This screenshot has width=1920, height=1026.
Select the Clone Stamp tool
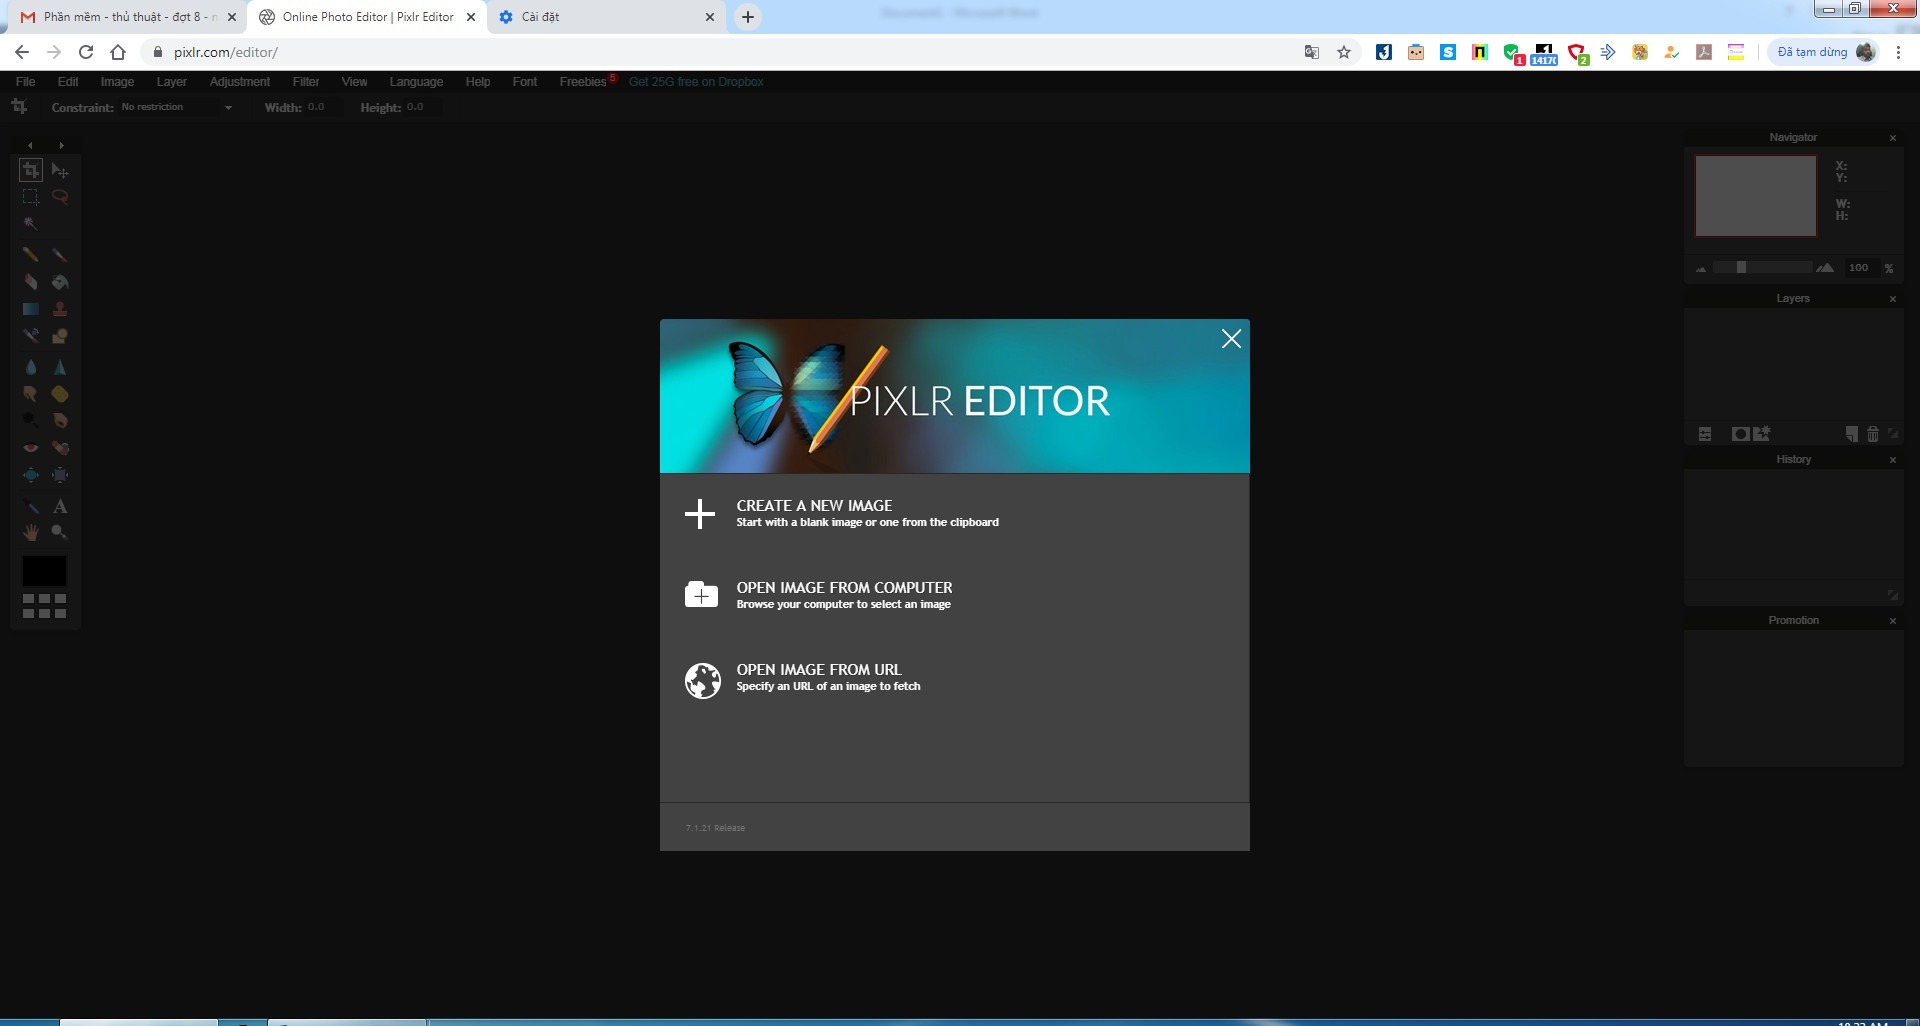tap(60, 309)
